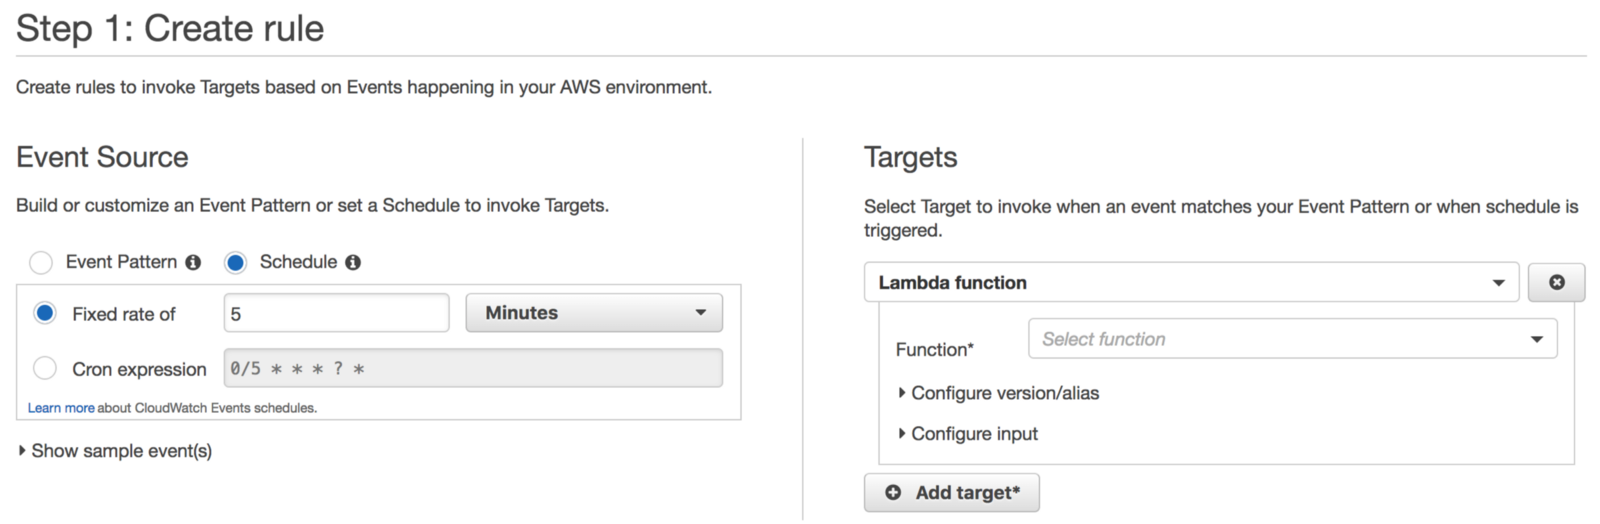Select the Cron expression radio button
This screenshot has width=1600, height=524.
coord(45,368)
